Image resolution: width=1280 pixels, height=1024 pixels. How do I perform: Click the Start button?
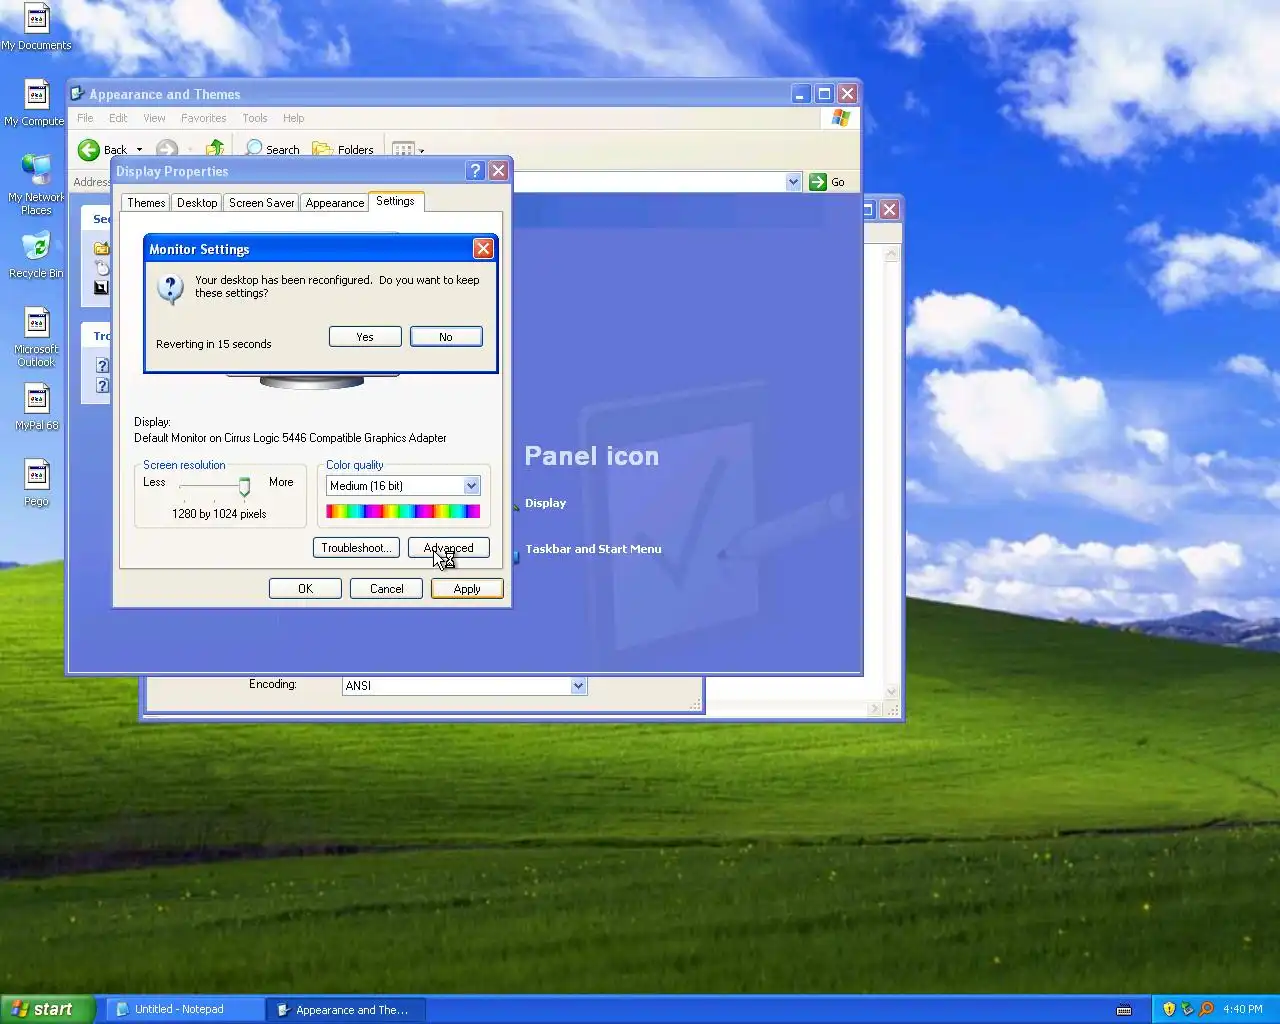tap(48, 1009)
